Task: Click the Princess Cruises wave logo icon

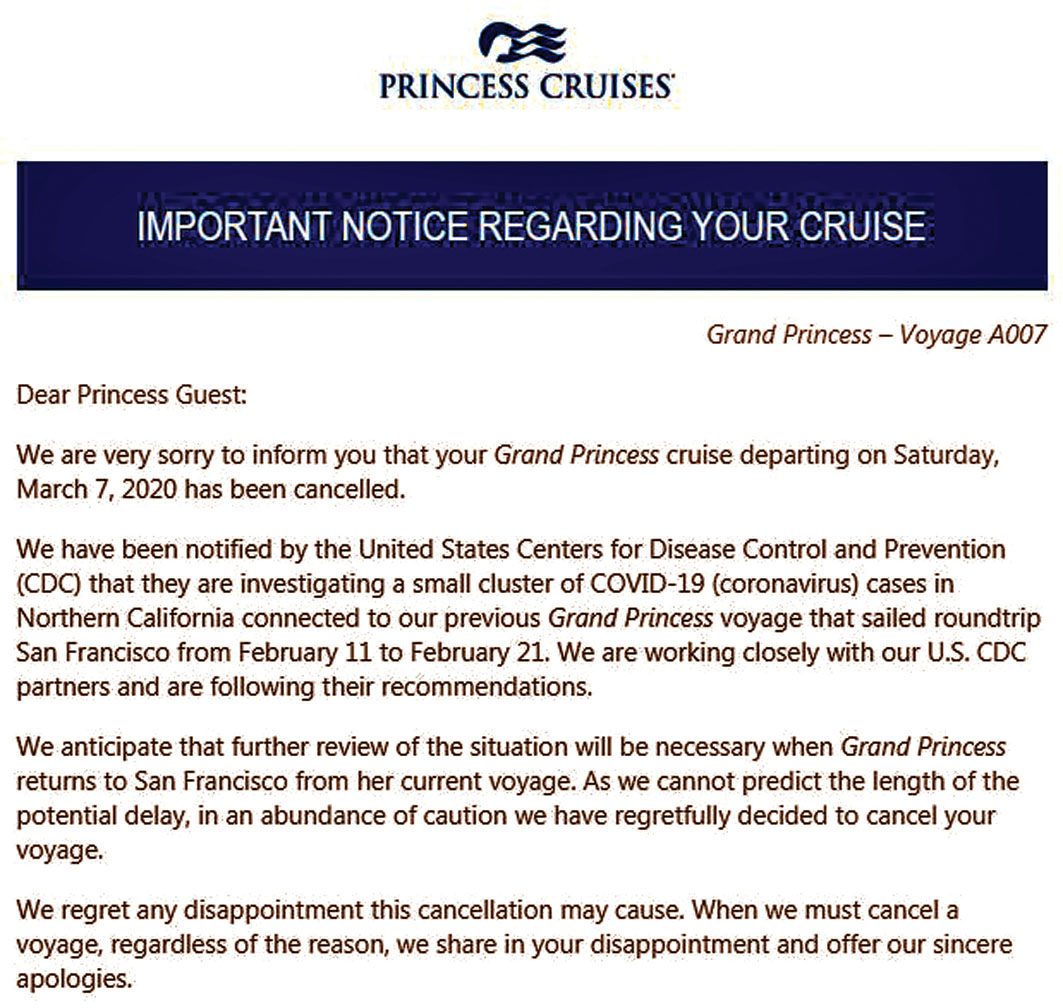Action: 523,44
